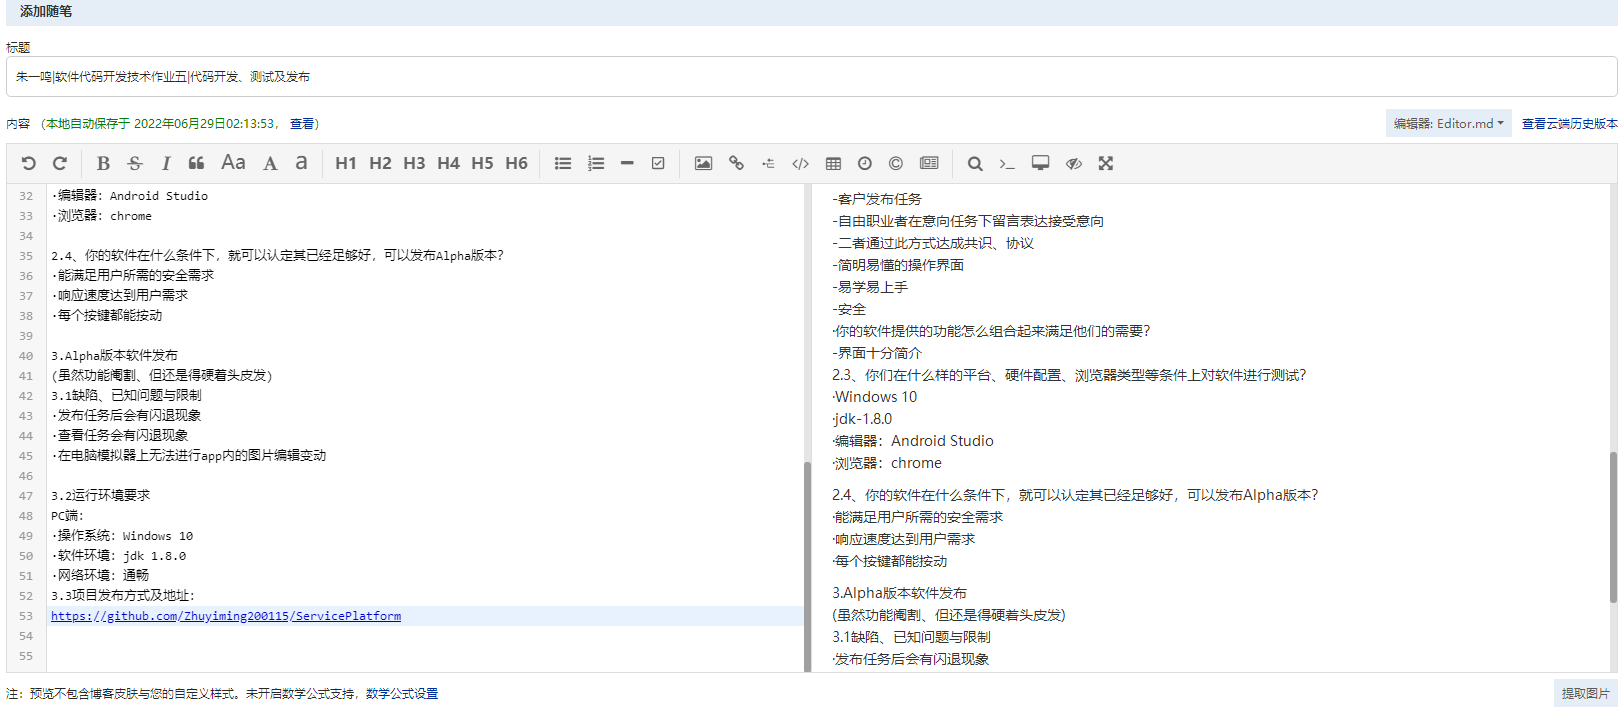The height and width of the screenshot is (713, 1622).
Task: Insert an image via picture icon
Action: click(x=704, y=163)
